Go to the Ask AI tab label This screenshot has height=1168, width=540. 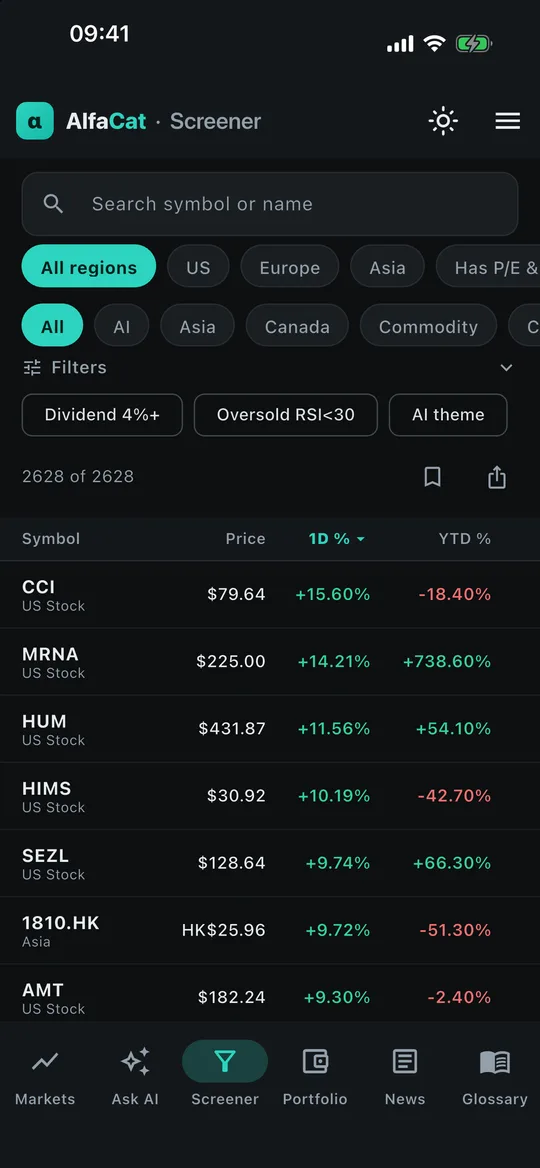point(136,1099)
